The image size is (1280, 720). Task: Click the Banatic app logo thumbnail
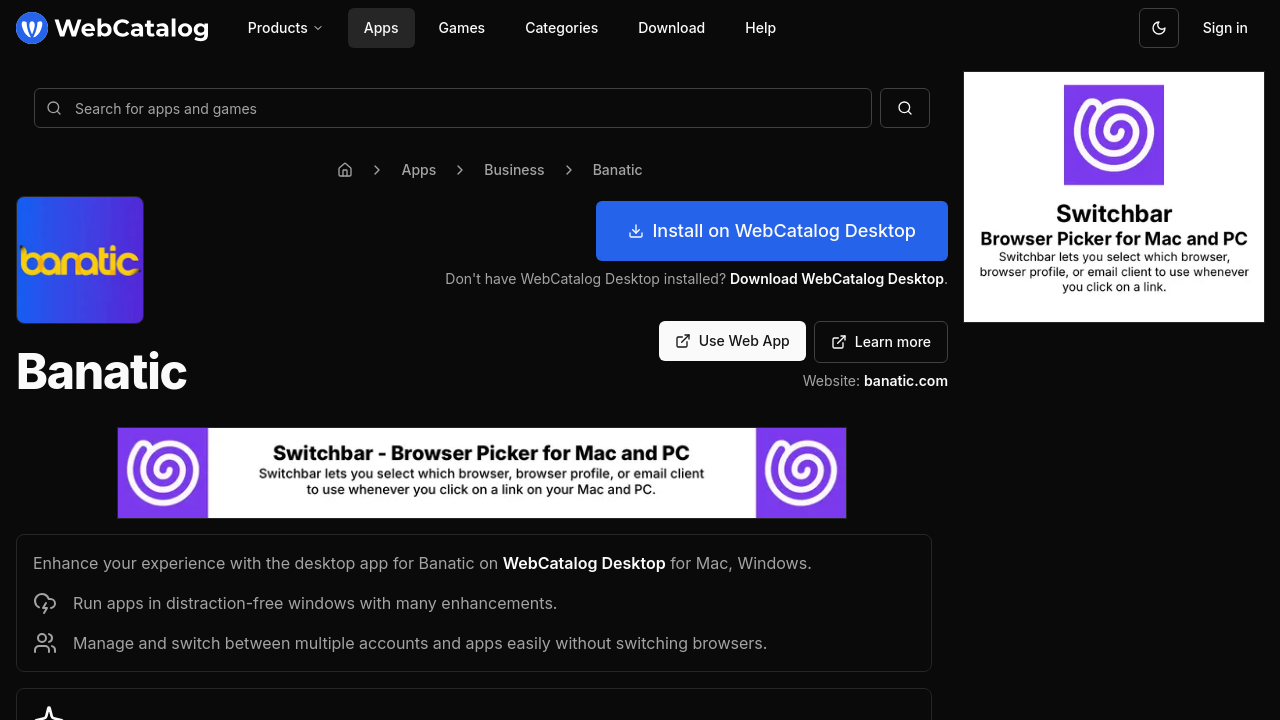[x=80, y=260]
